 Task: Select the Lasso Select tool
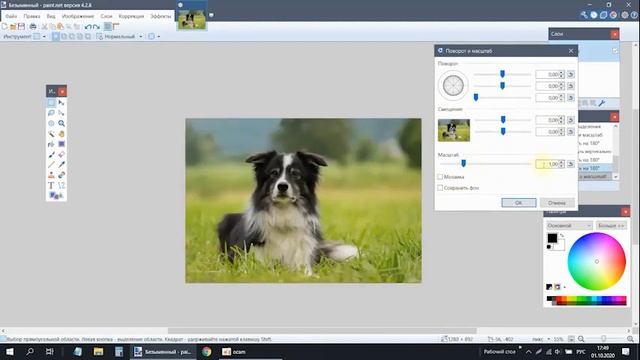[51, 113]
